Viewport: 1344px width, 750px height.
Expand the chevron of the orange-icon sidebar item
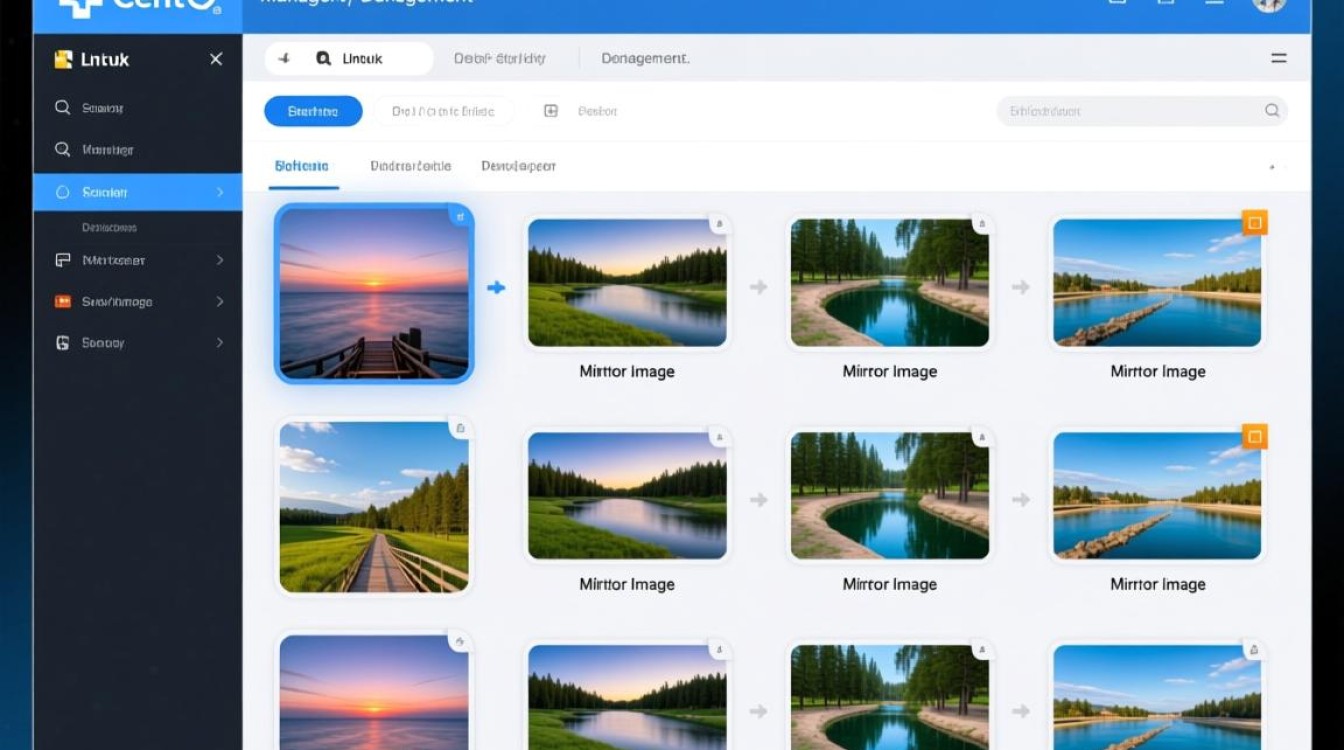[220, 301]
